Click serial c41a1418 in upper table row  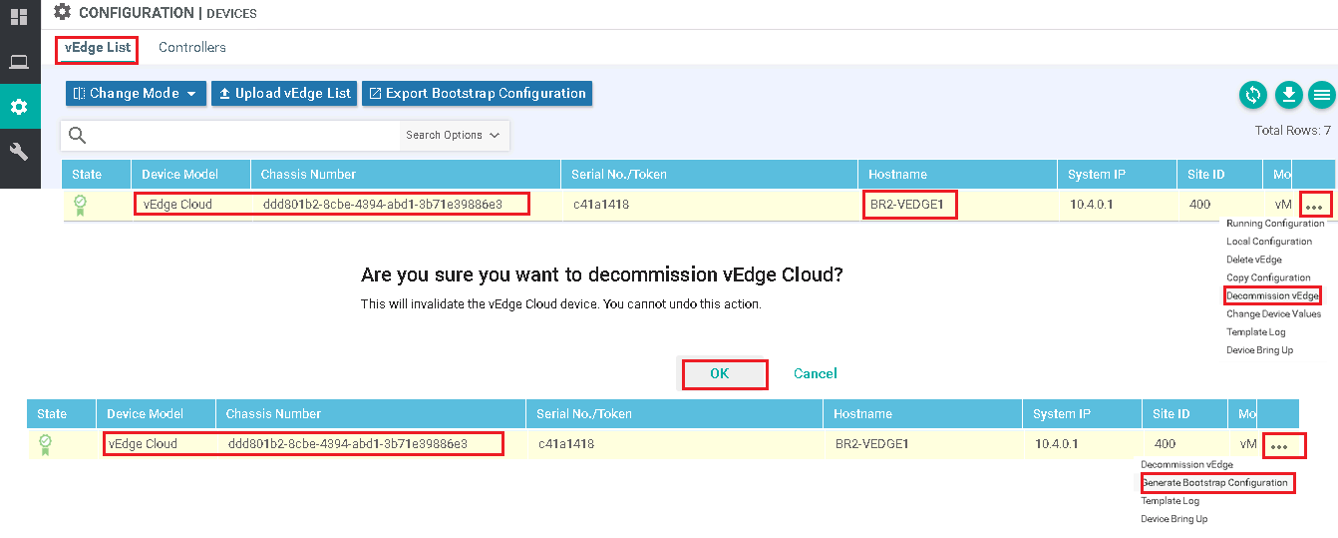(x=600, y=205)
